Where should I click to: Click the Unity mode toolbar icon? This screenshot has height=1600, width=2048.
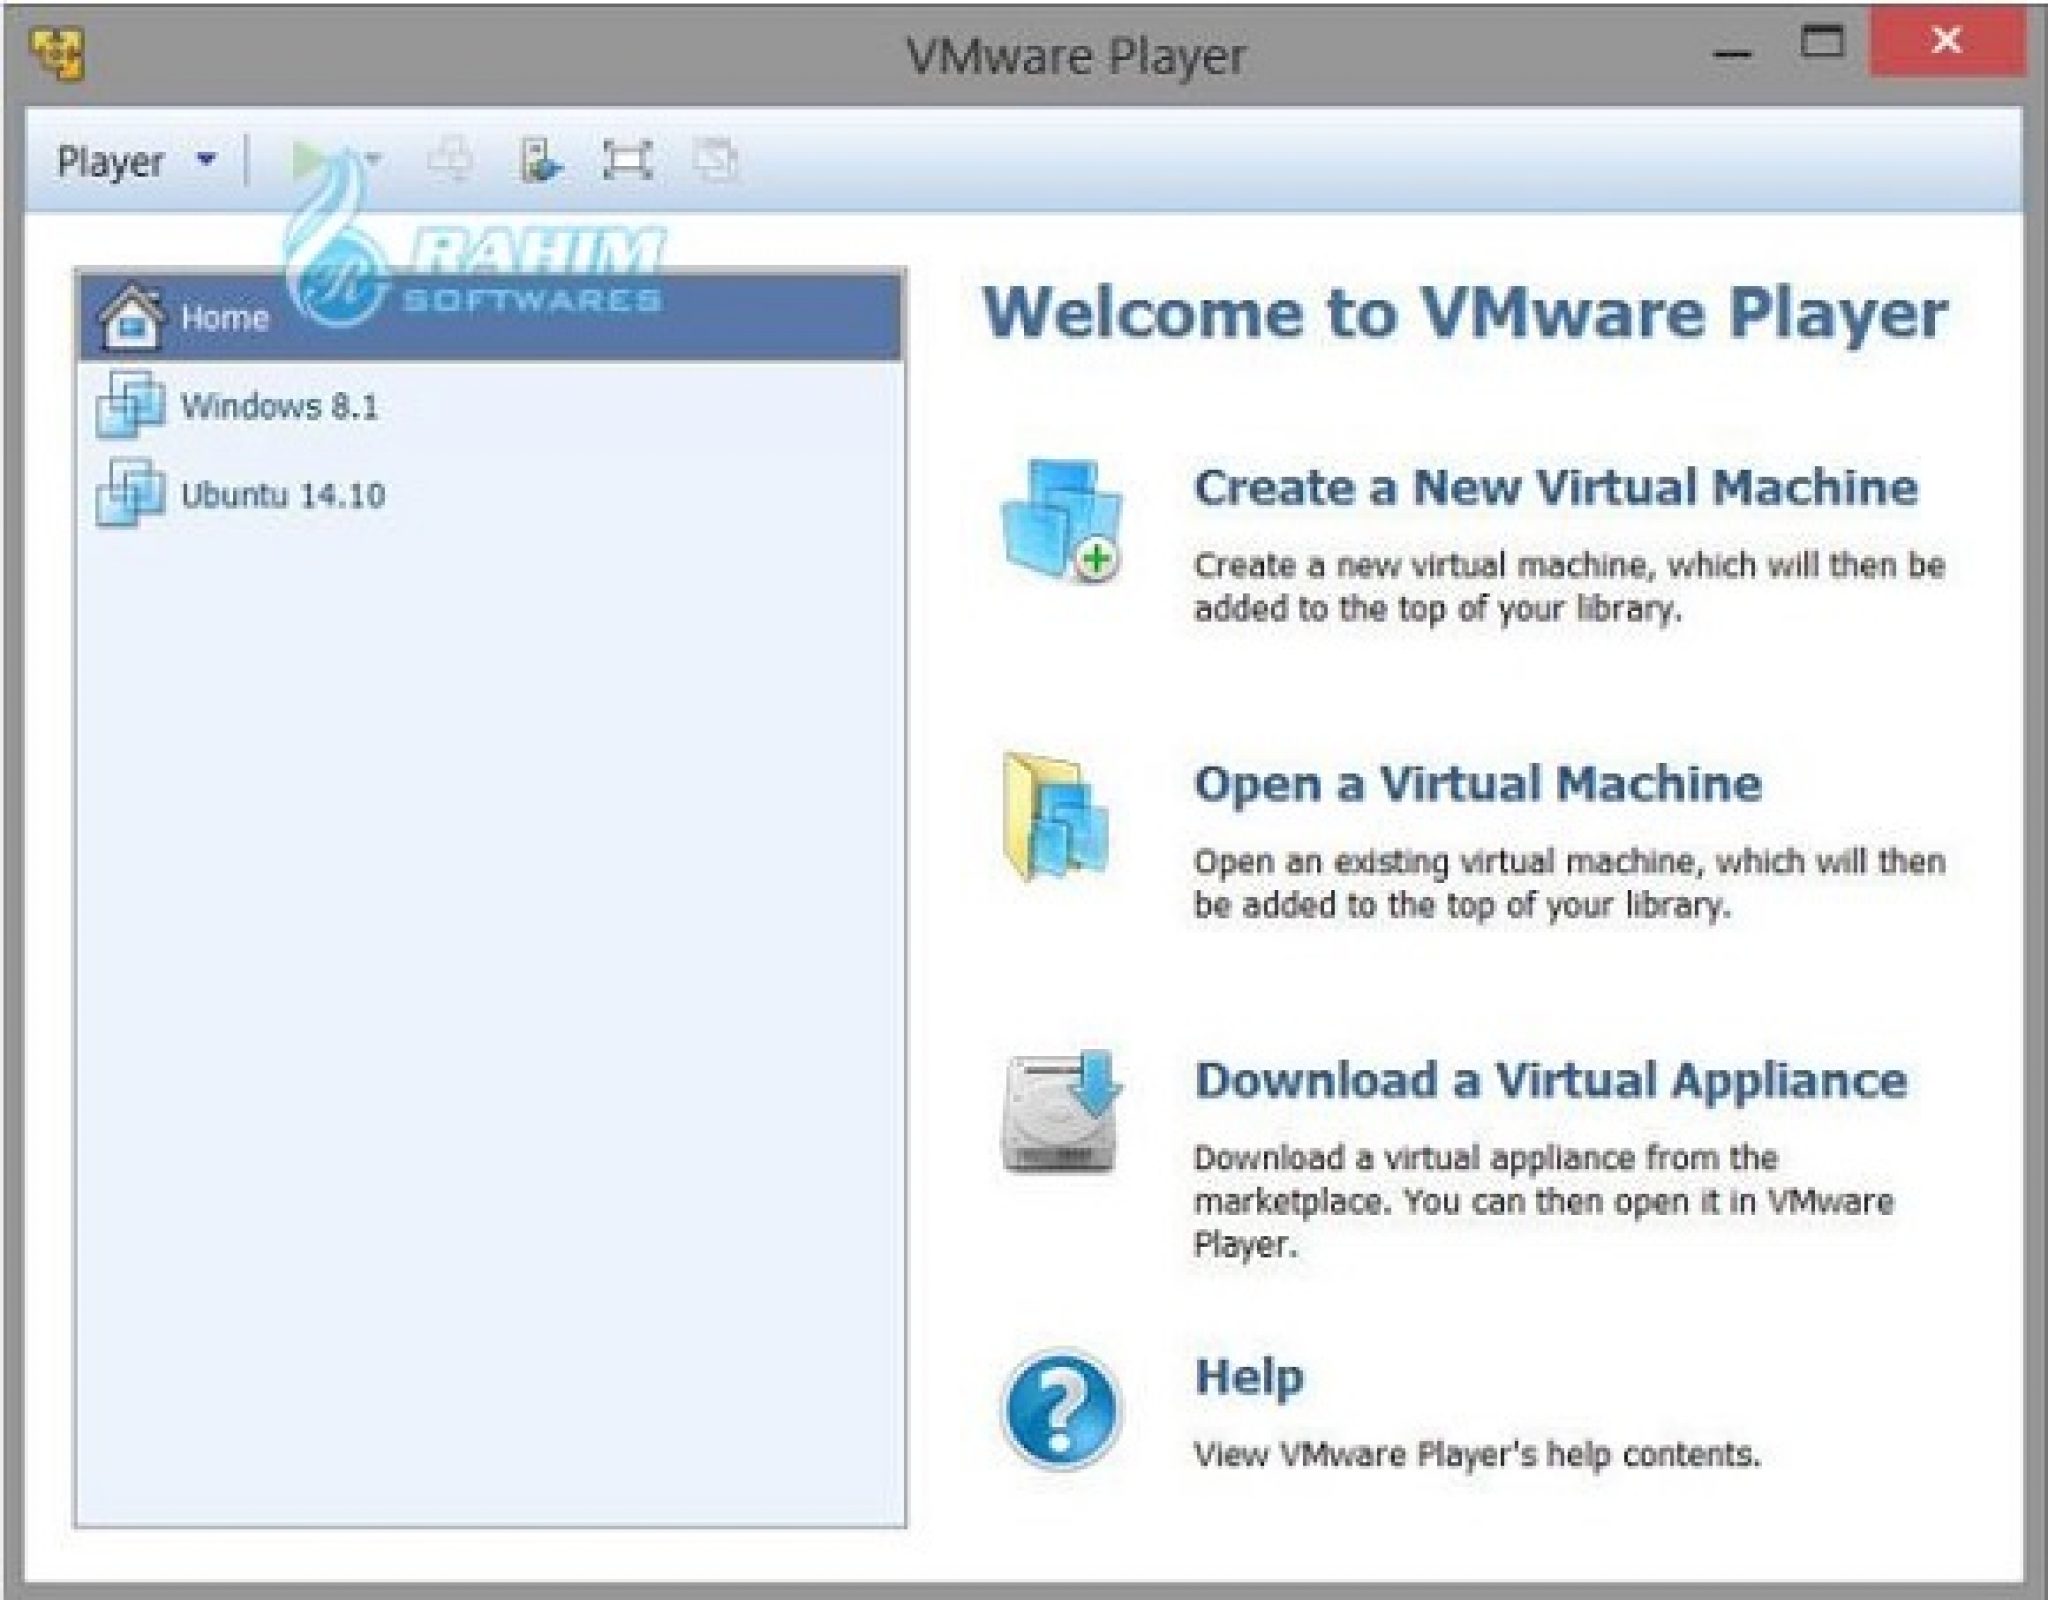click(716, 160)
